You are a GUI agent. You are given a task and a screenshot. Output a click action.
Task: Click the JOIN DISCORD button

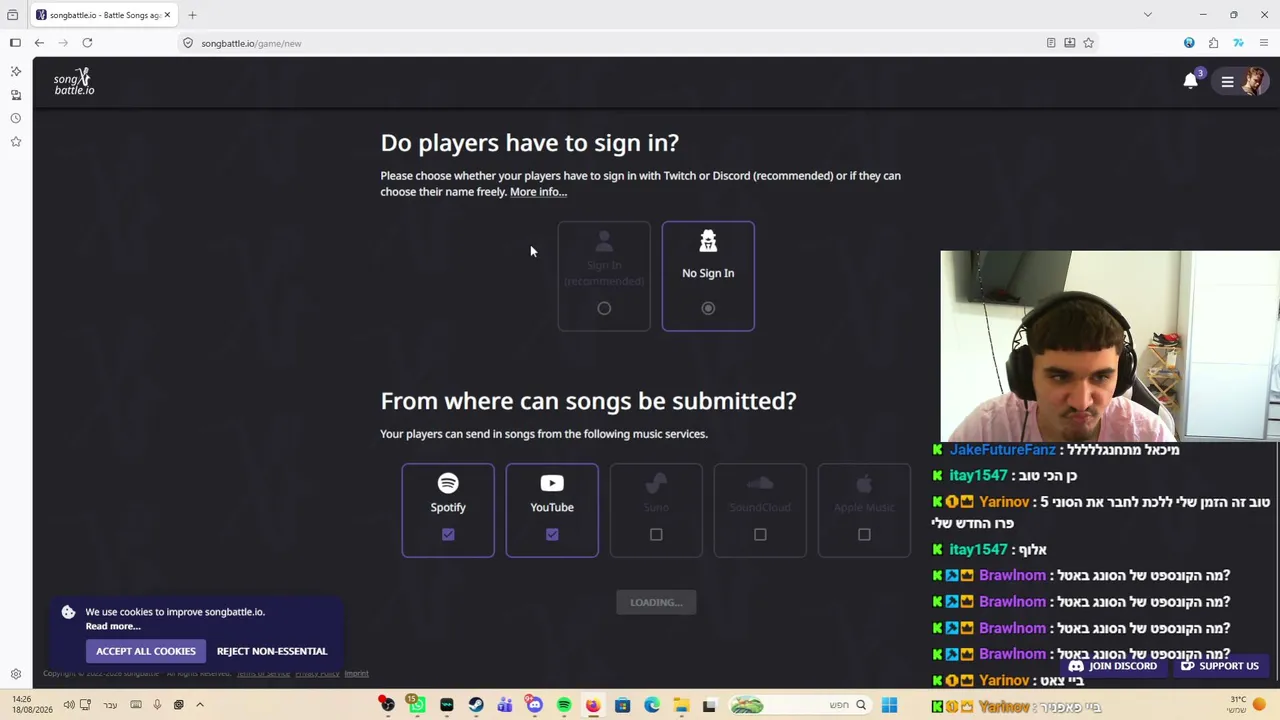(1113, 666)
